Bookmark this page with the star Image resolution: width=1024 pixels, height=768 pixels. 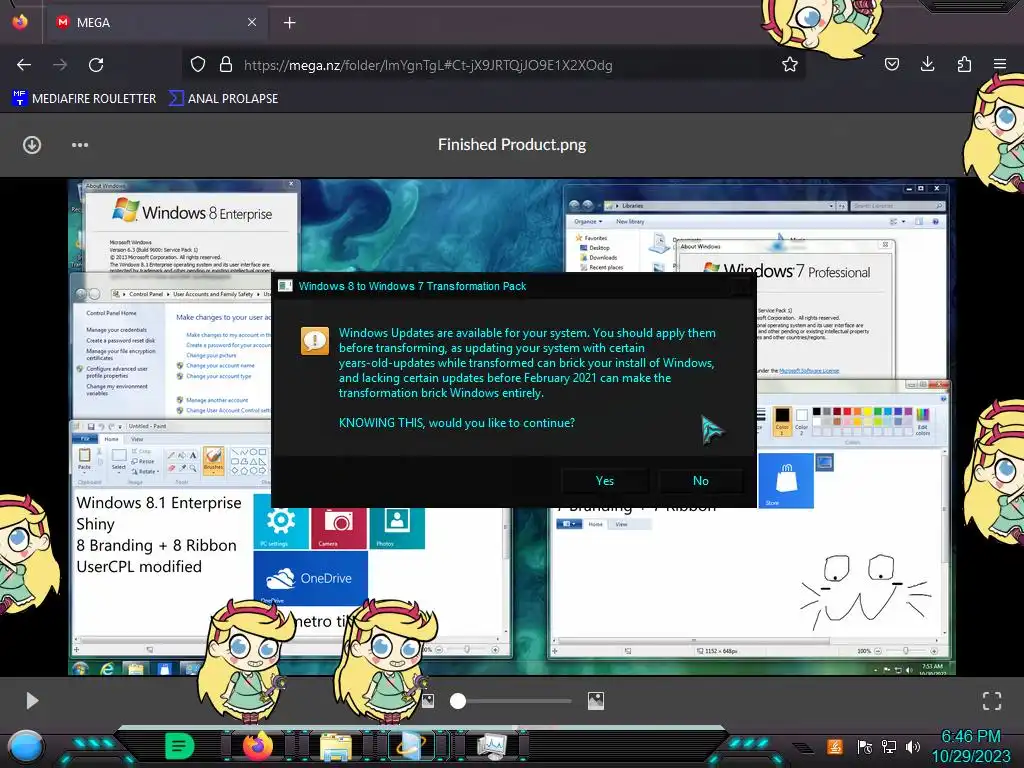click(790, 64)
